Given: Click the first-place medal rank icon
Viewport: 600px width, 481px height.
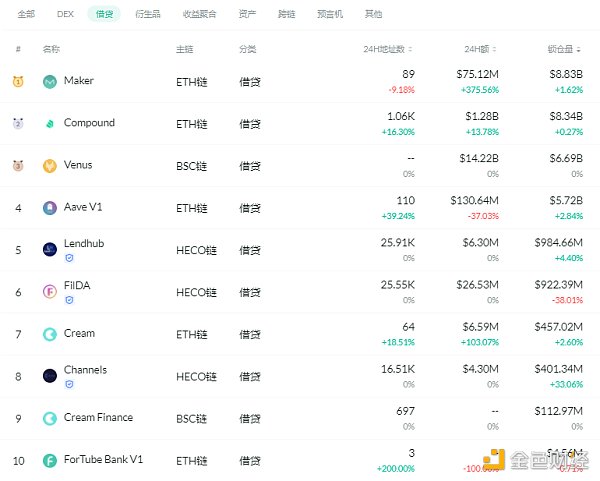Looking at the screenshot, I should (x=17, y=82).
